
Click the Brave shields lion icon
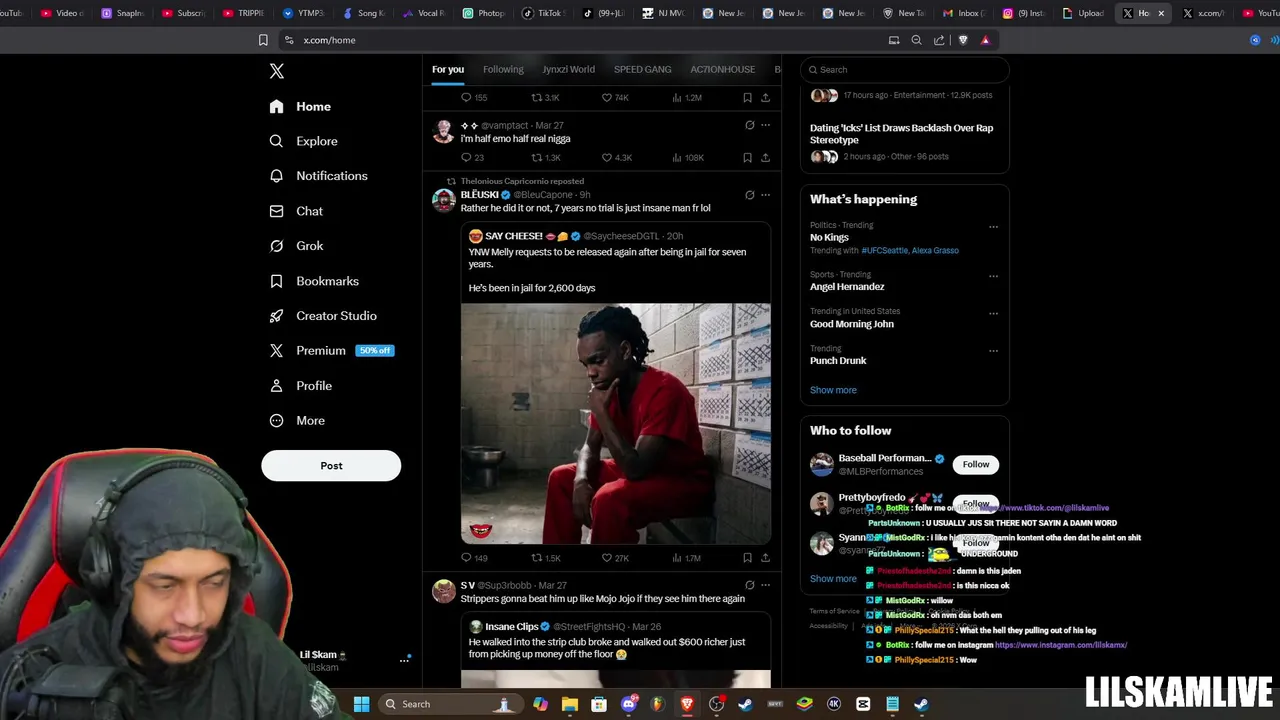(x=963, y=40)
